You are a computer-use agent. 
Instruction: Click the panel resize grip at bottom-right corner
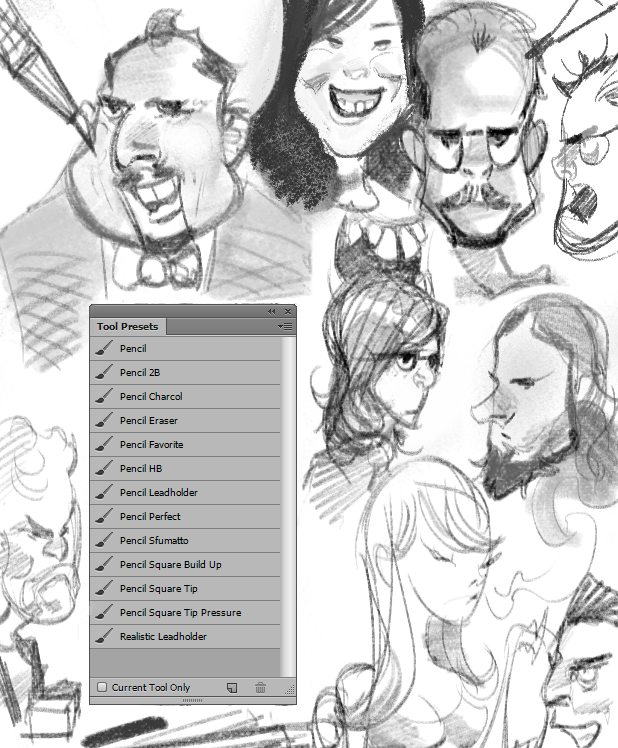click(290, 690)
